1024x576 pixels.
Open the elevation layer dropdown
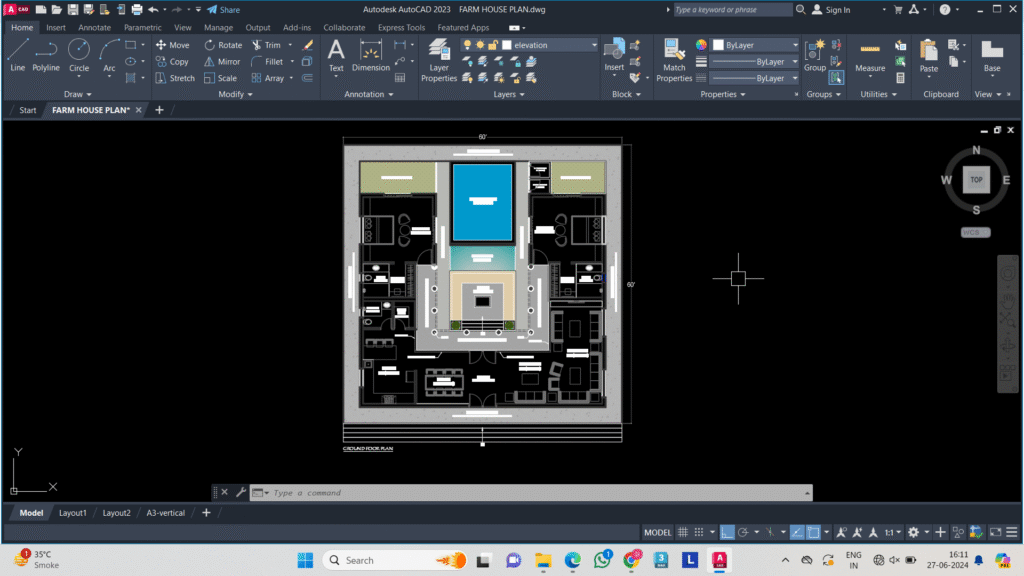point(594,45)
